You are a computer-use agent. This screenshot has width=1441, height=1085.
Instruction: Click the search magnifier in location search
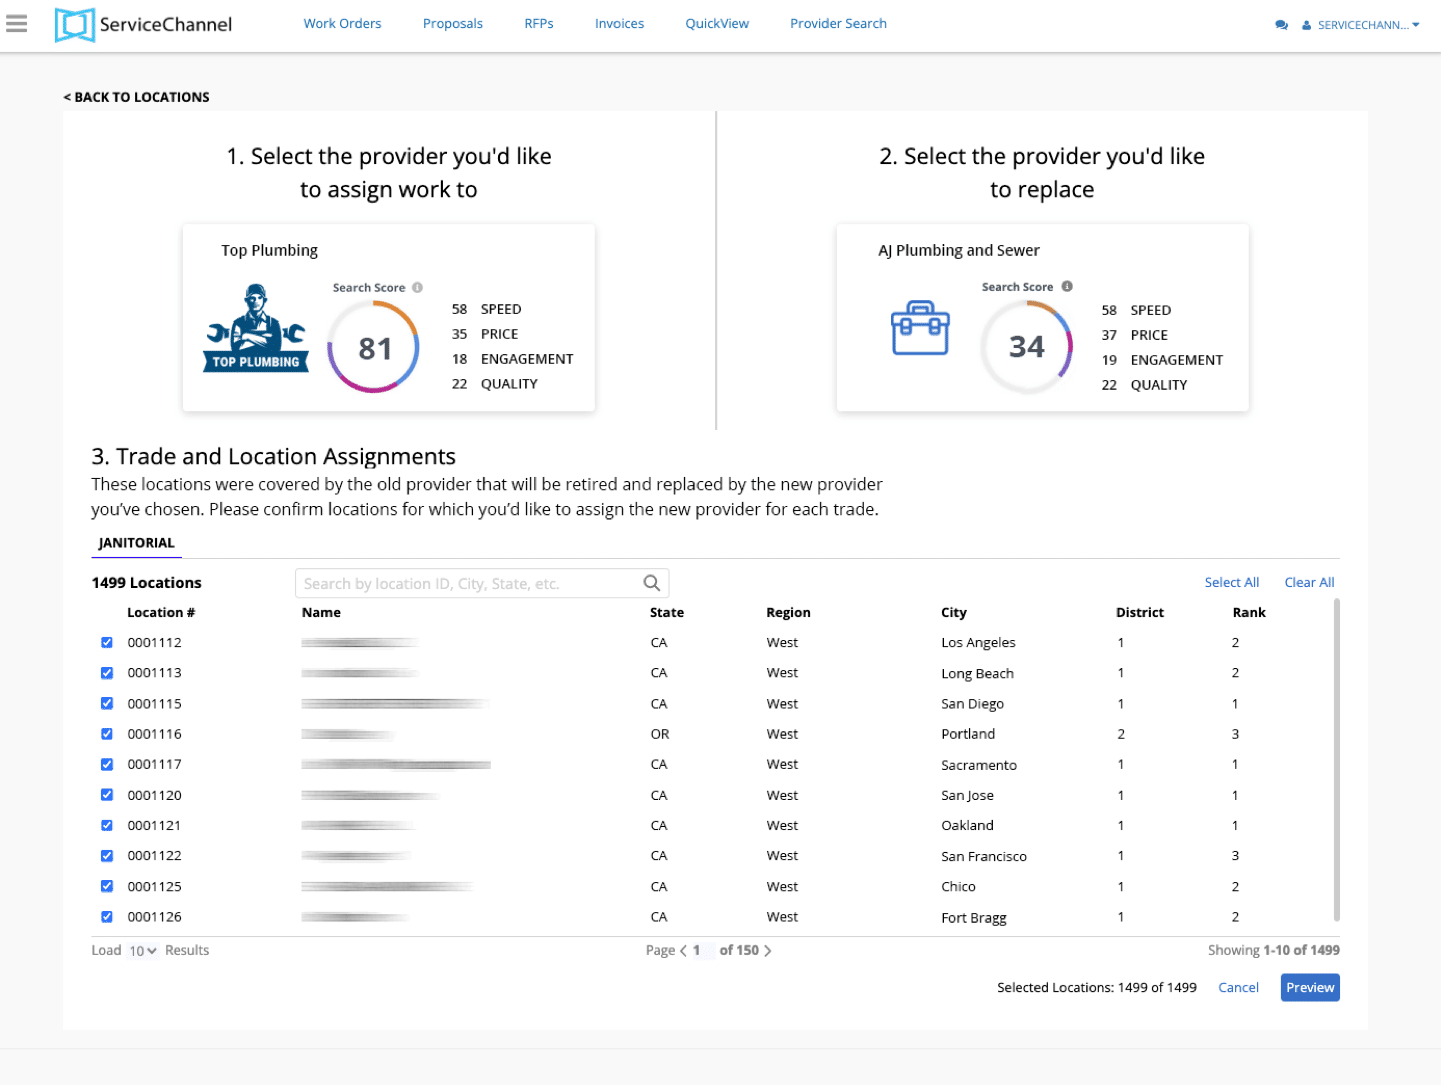[x=651, y=583]
